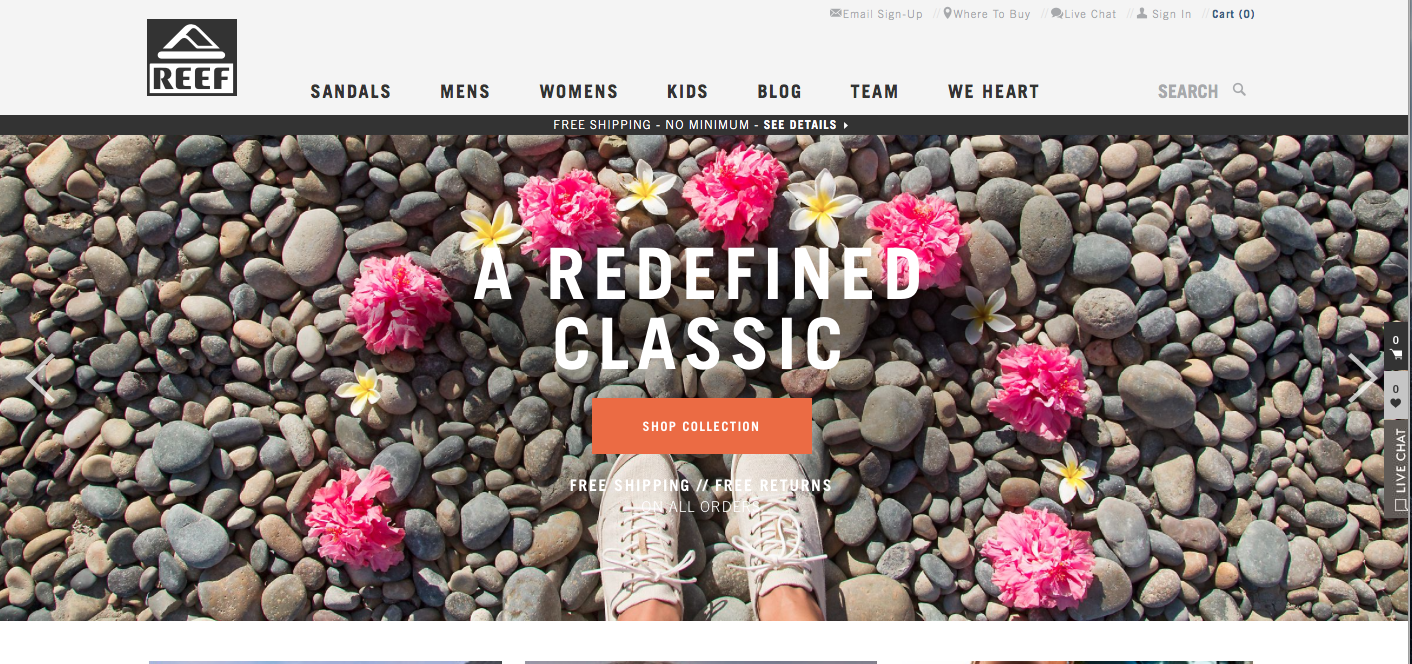Click the Reef logo
This screenshot has height=664, width=1412.
(x=192, y=57)
